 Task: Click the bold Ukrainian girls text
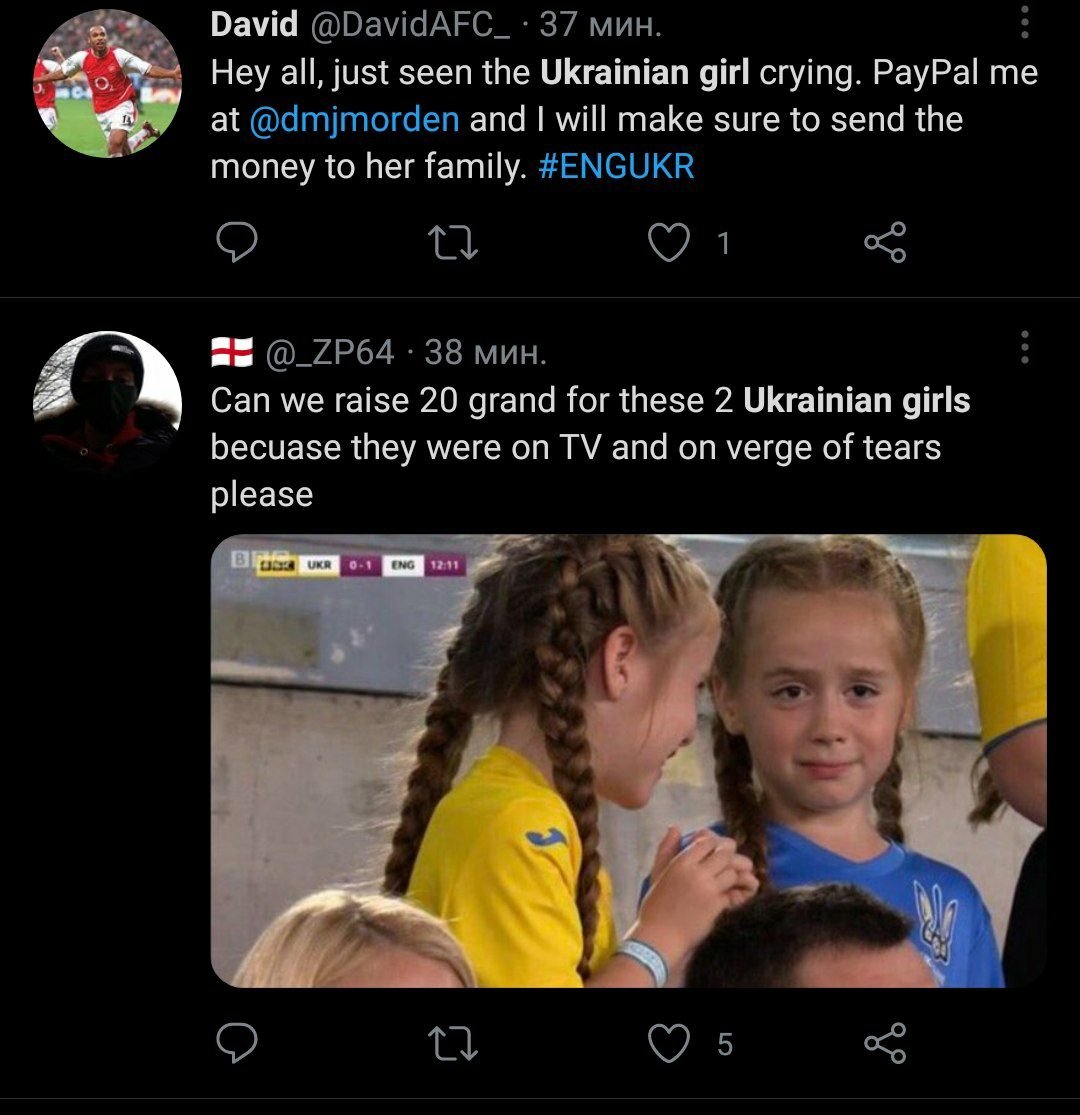pyautogui.click(x=857, y=400)
